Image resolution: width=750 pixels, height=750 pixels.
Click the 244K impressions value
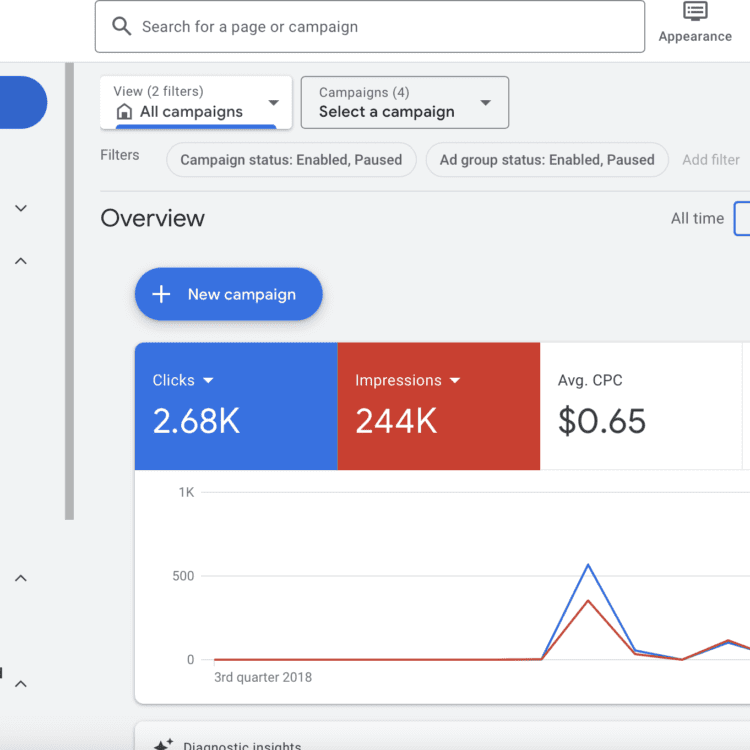(396, 421)
